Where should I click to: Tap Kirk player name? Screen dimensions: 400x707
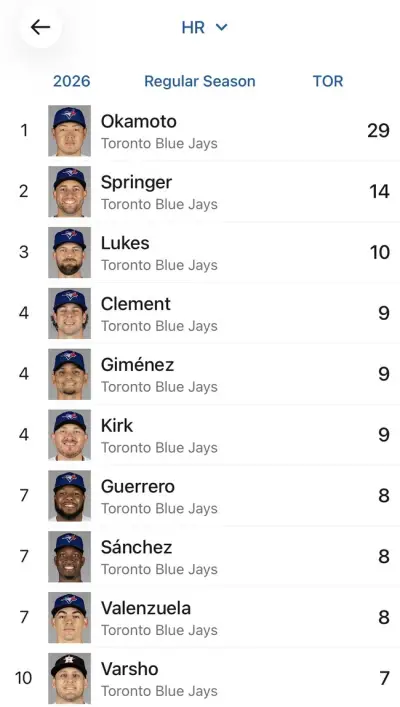pos(117,426)
